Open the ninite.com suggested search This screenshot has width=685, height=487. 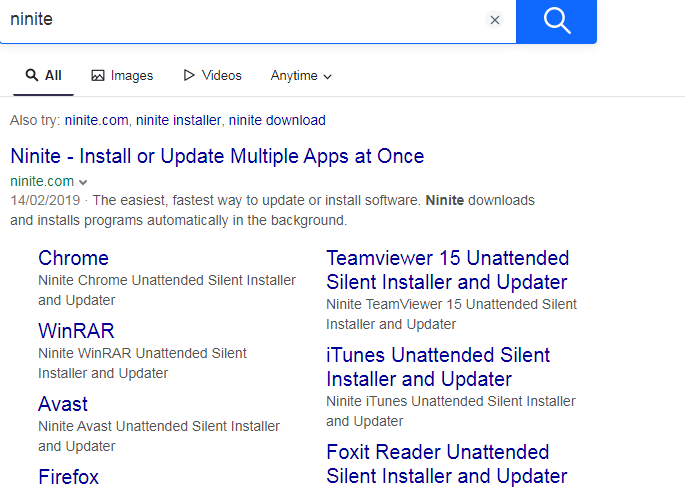point(96,120)
